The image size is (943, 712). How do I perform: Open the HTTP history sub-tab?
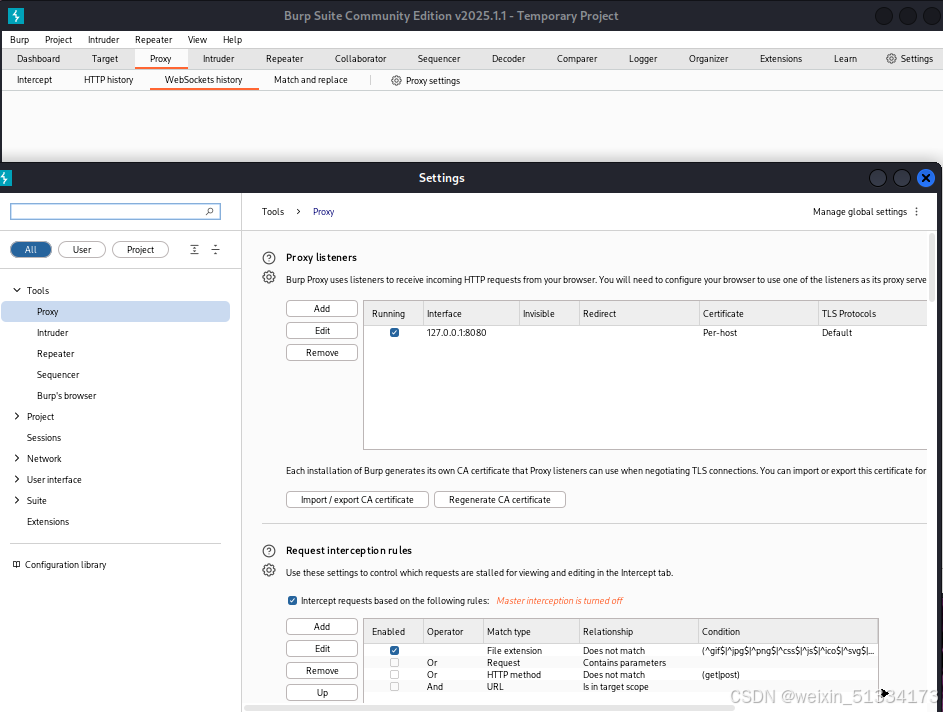[108, 80]
